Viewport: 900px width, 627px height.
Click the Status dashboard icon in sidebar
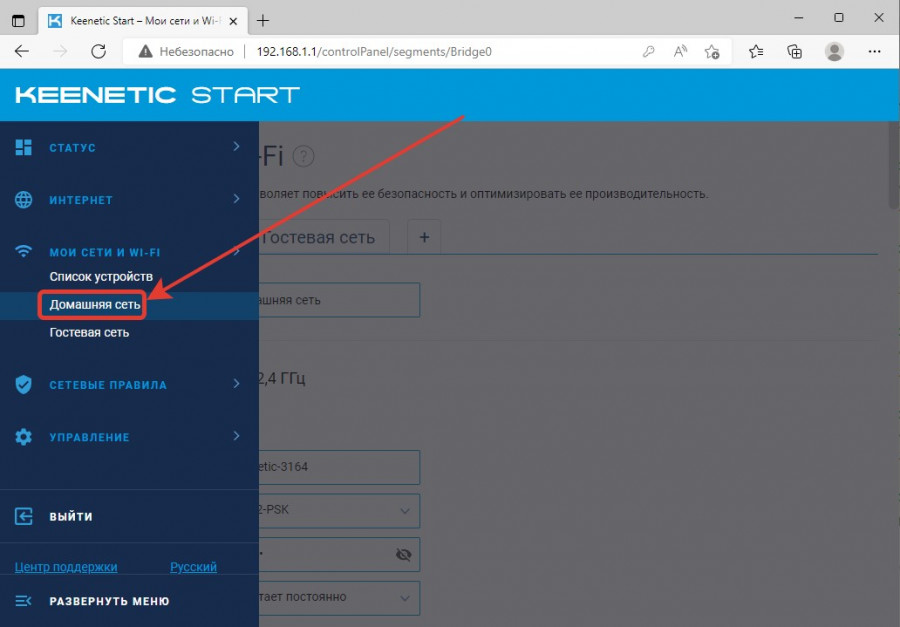coord(24,148)
